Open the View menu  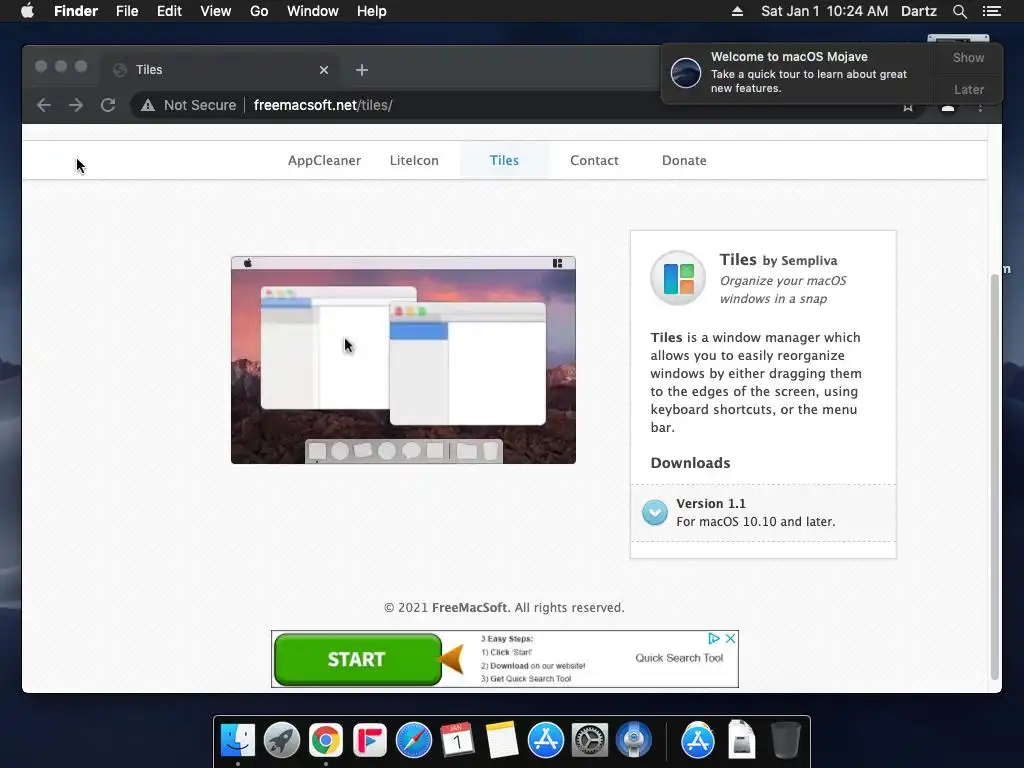216,11
